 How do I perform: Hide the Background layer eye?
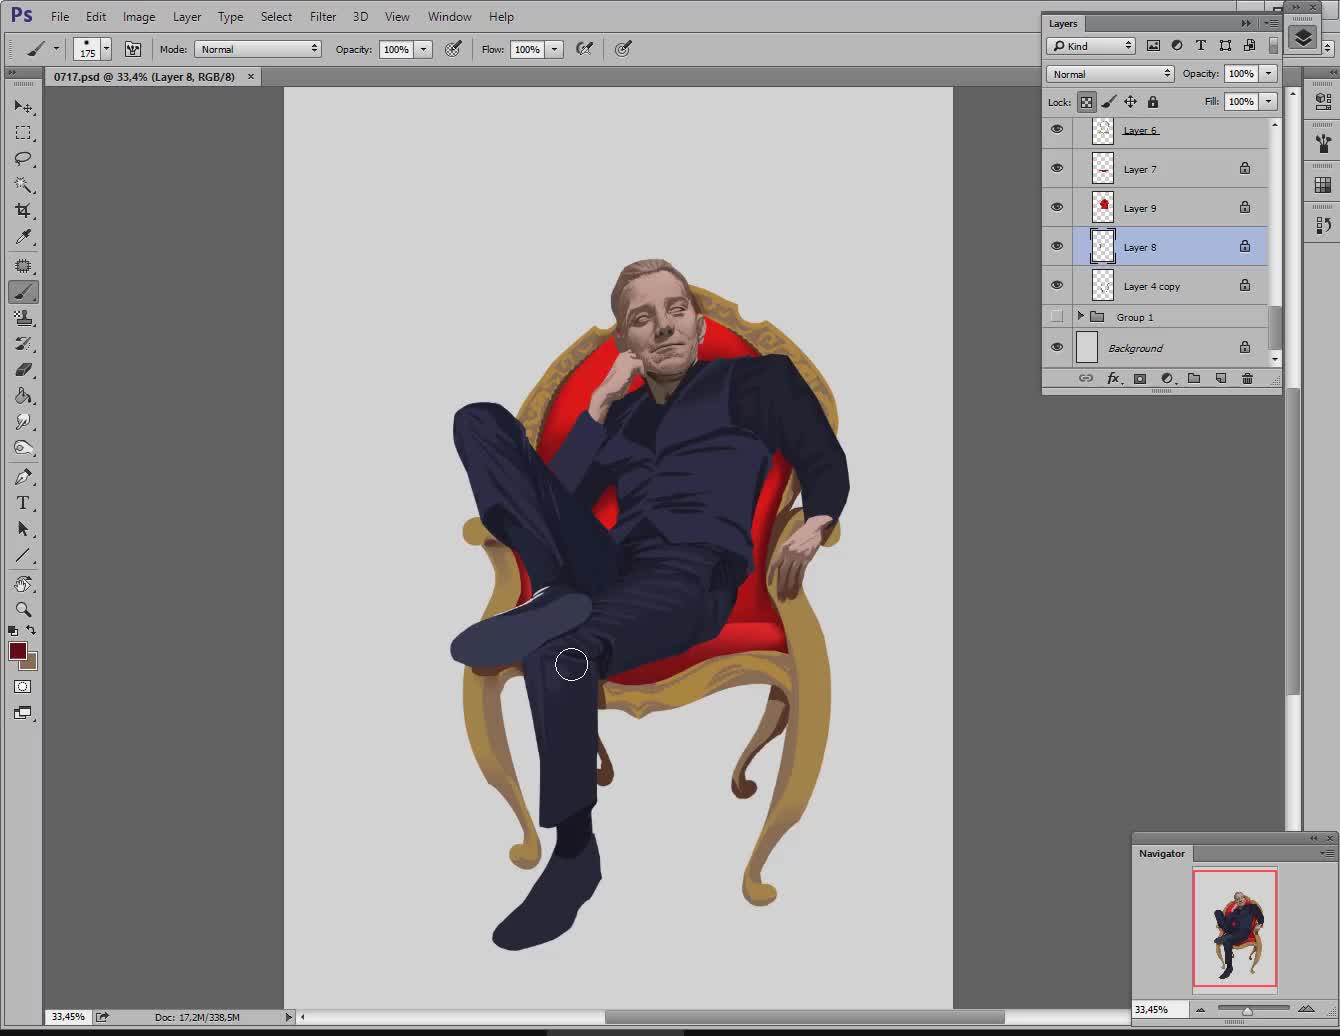1057,347
